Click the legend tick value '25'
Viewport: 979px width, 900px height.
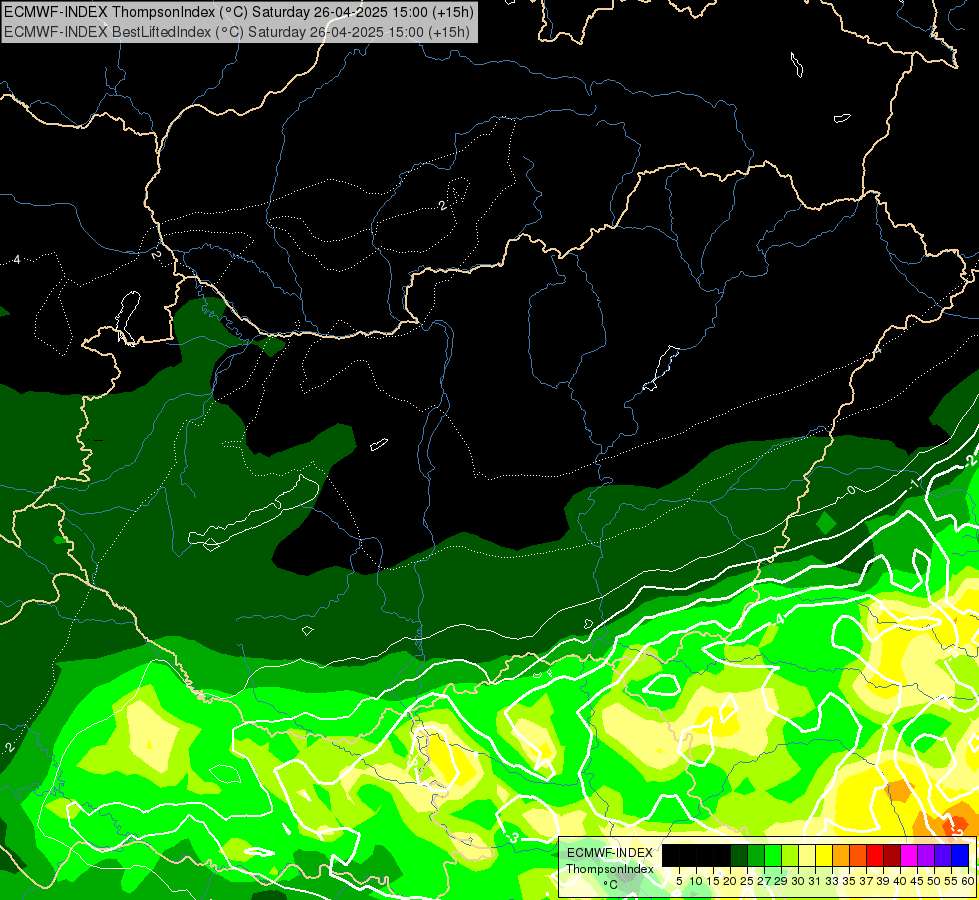[747, 881]
